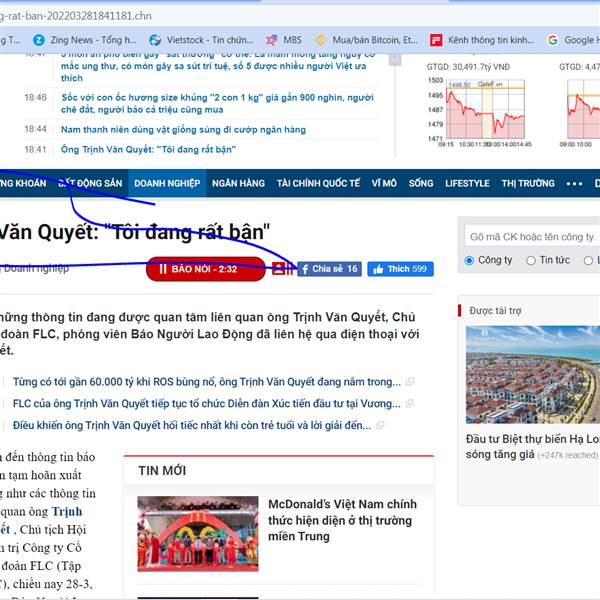Open related link Điều khiến ông Trịnh
This screenshot has height=600, width=600.
click(192, 426)
